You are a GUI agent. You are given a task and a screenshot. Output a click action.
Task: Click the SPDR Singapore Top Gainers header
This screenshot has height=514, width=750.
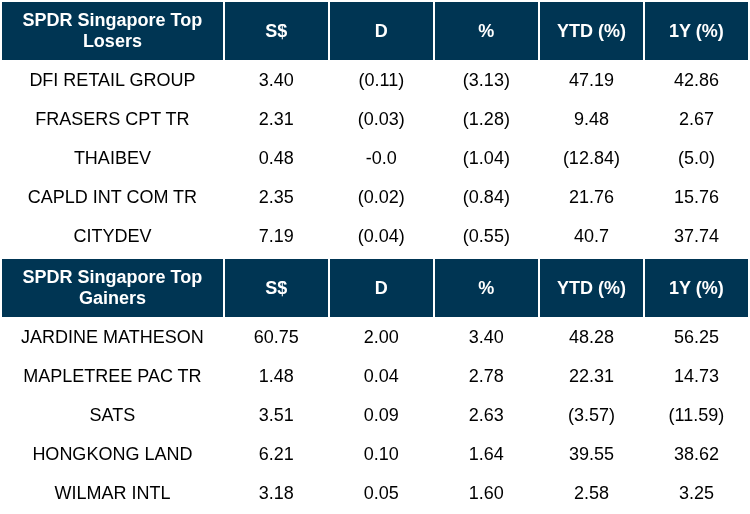[x=112, y=288]
